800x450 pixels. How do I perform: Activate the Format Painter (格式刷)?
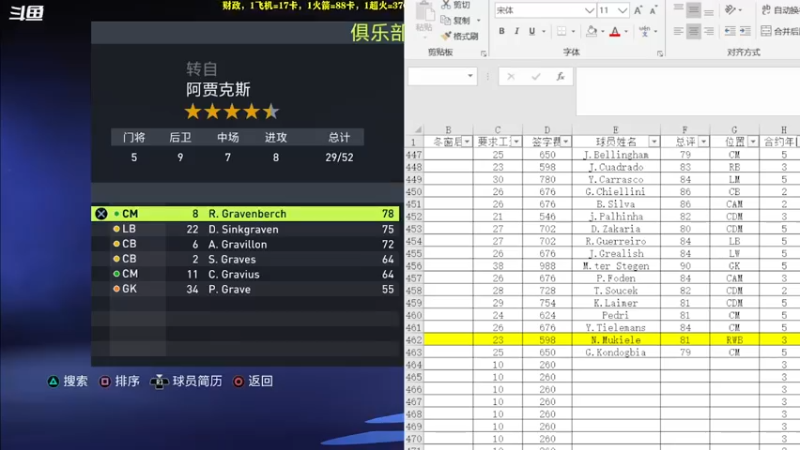(x=460, y=36)
